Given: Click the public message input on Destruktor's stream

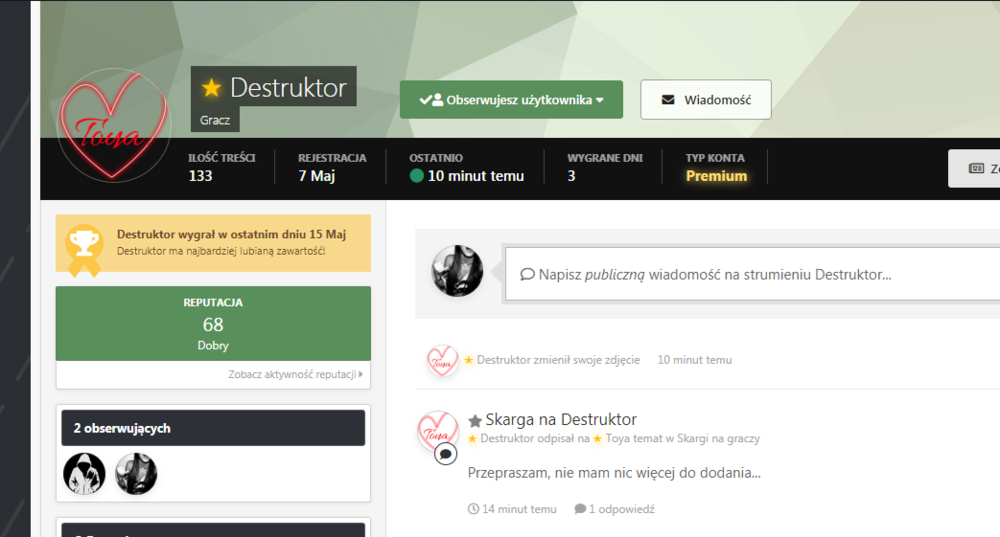Looking at the screenshot, I should tap(753, 274).
